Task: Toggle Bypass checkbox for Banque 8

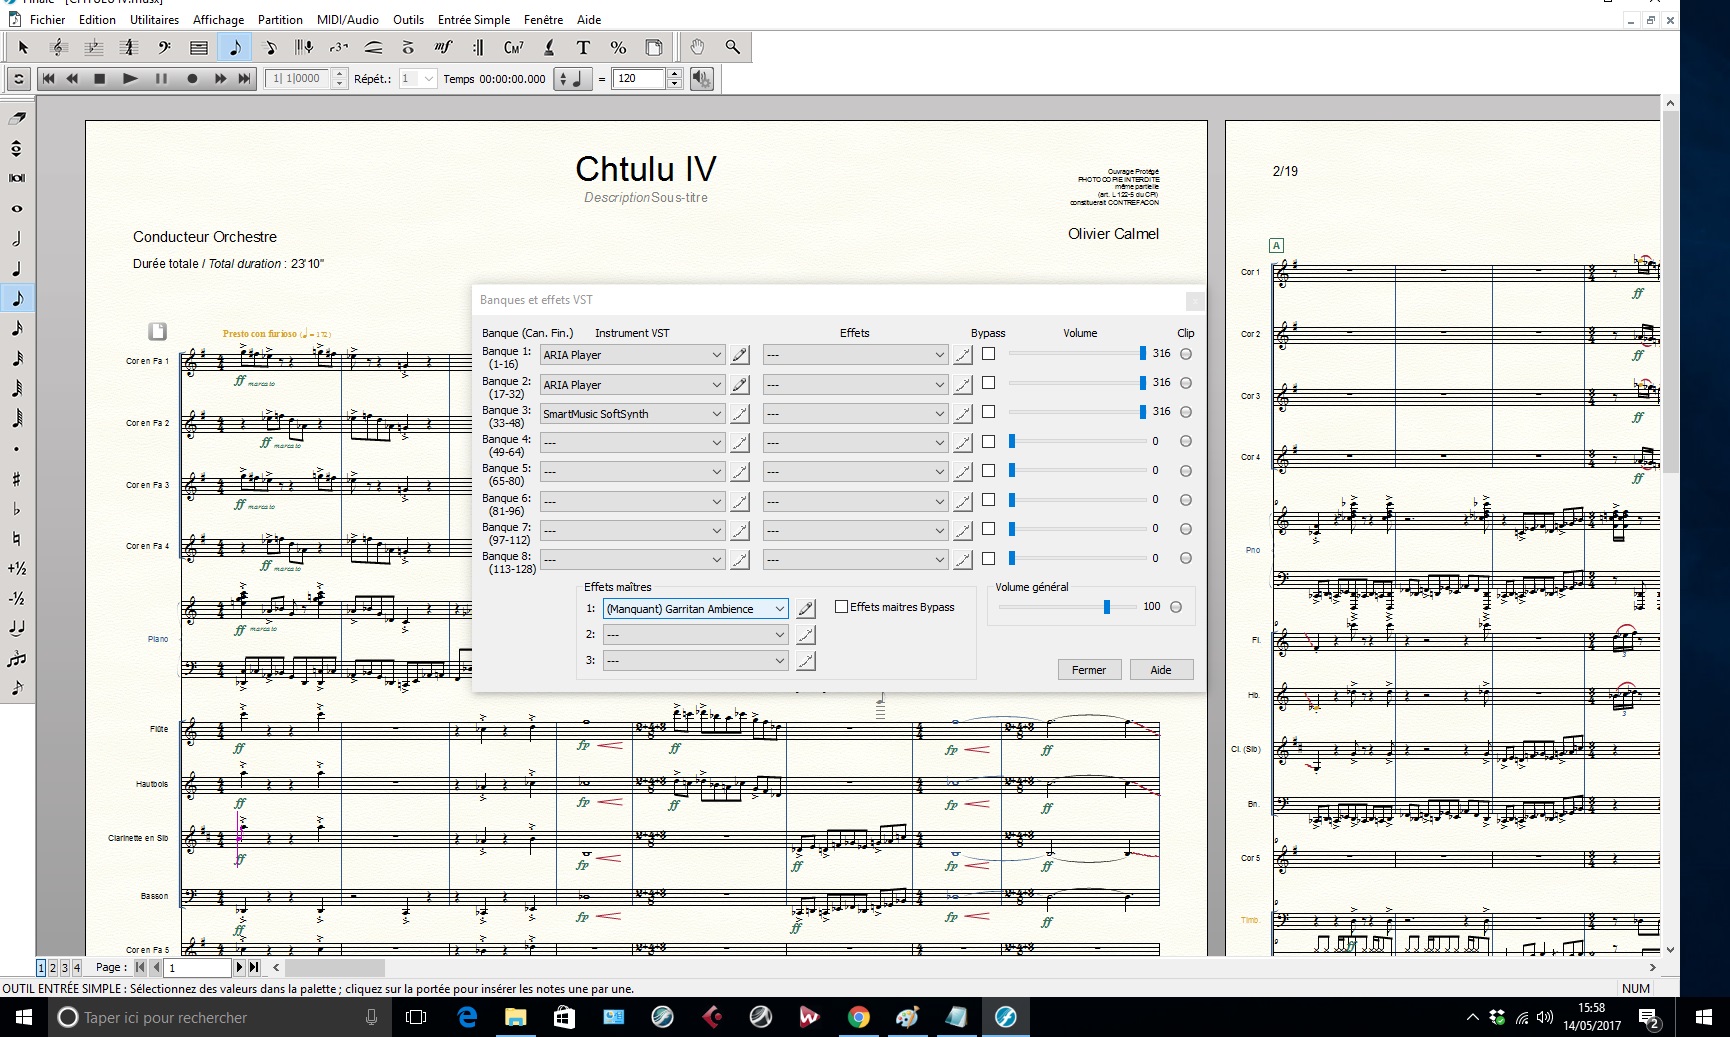Action: click(x=989, y=559)
